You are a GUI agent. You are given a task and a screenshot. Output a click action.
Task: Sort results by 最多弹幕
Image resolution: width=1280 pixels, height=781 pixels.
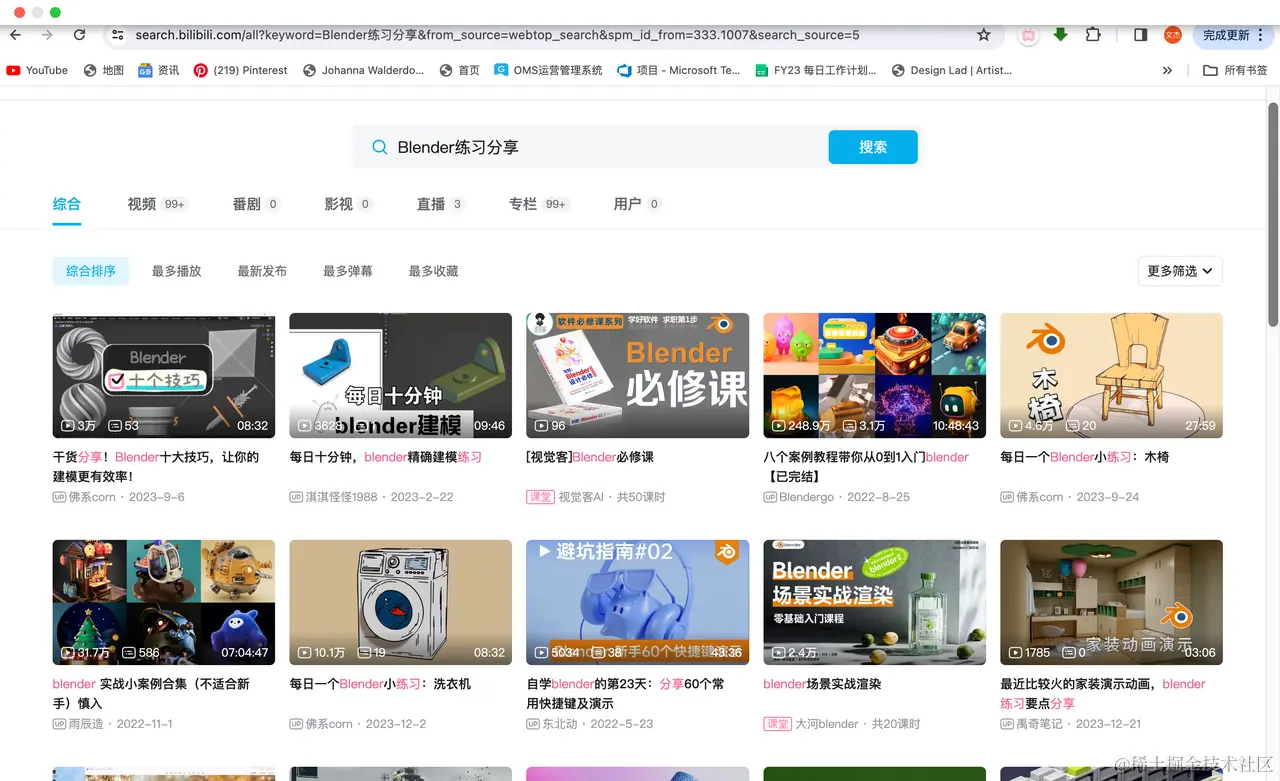tap(348, 271)
